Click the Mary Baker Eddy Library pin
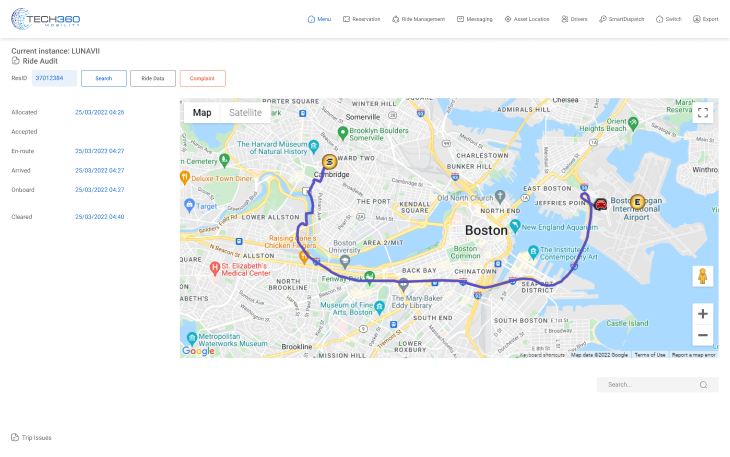 404,284
